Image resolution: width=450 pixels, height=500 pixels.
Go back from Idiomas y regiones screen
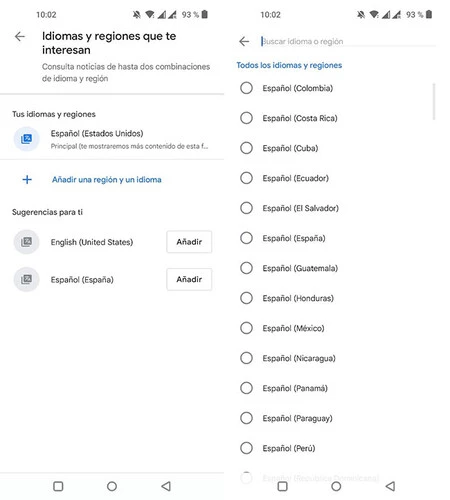pyautogui.click(x=20, y=36)
